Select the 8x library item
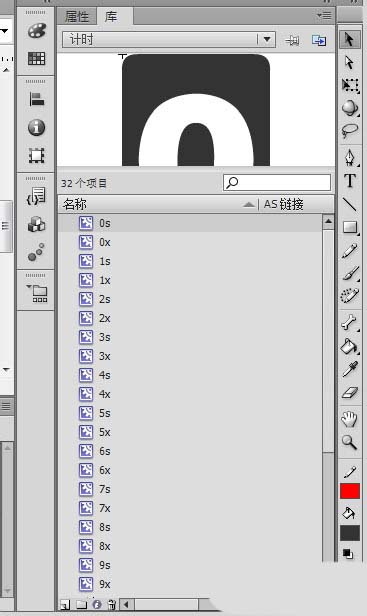This screenshot has height=616, width=367. [x=190, y=546]
